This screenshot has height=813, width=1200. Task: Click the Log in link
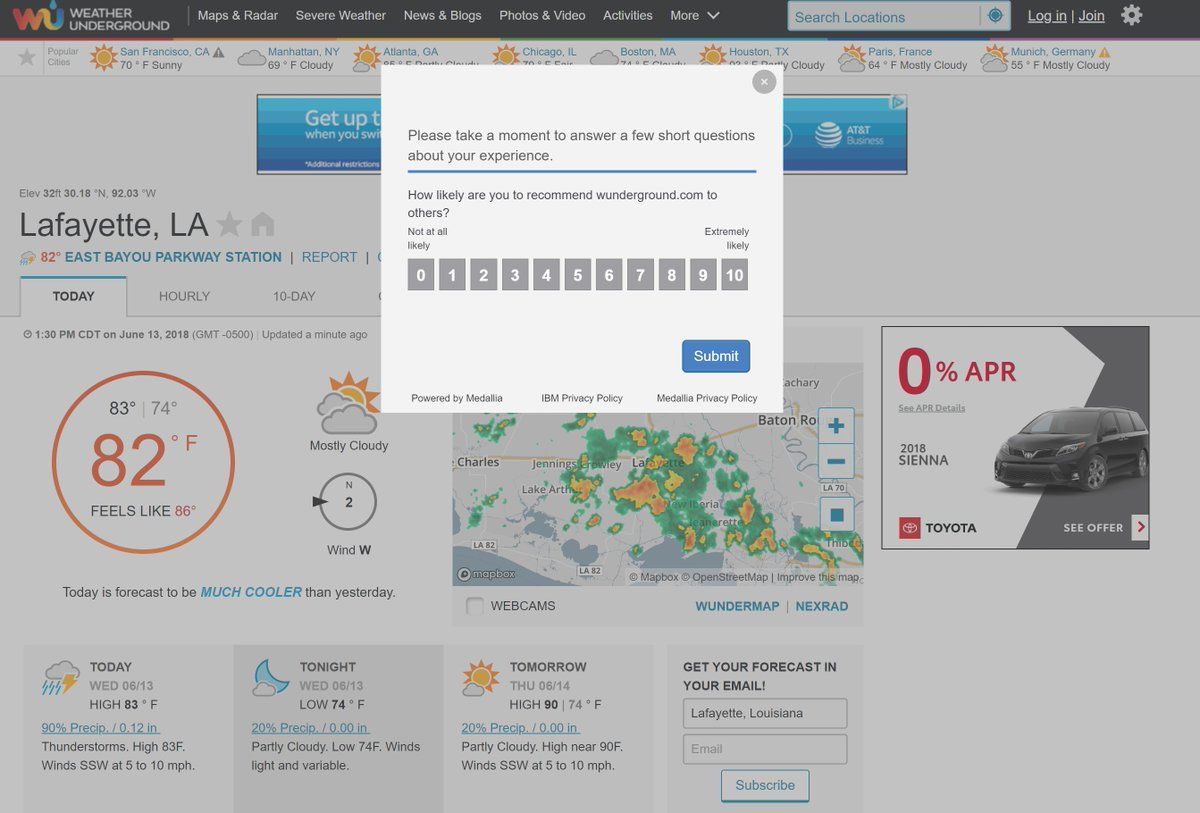(x=1047, y=16)
